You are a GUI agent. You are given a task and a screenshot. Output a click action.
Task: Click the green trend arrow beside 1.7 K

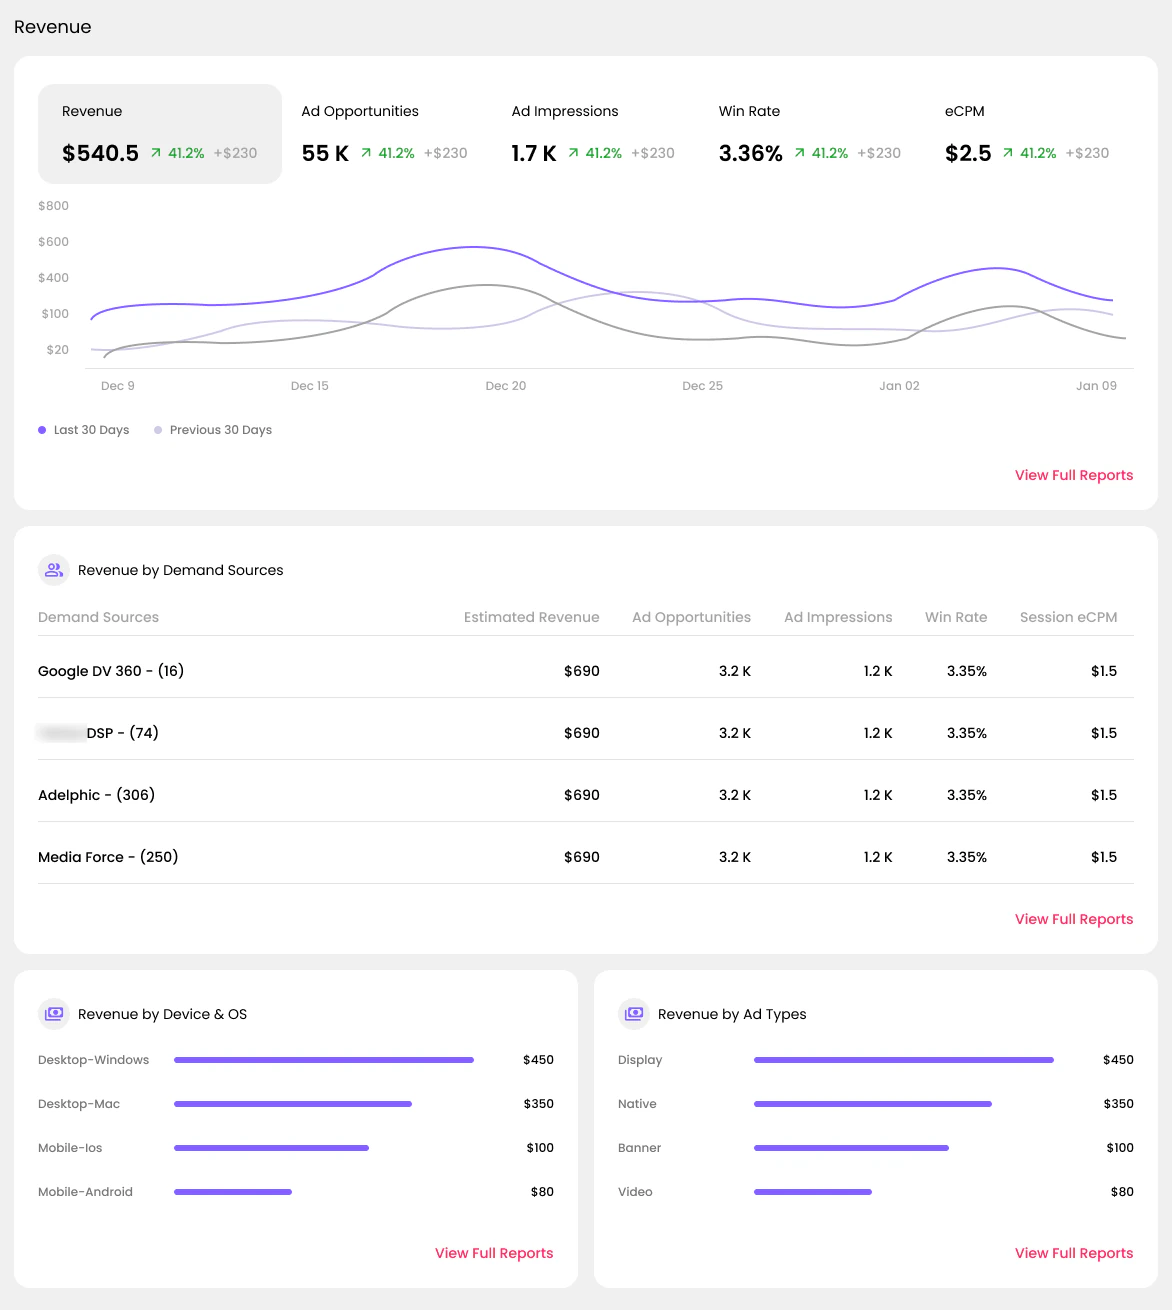click(573, 153)
